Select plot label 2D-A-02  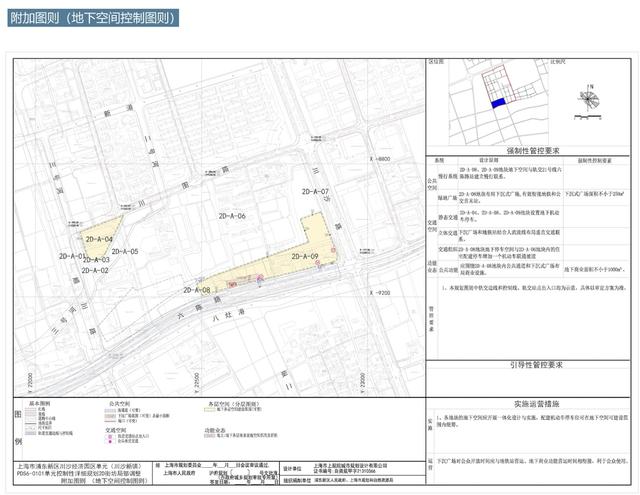[x=95, y=270]
